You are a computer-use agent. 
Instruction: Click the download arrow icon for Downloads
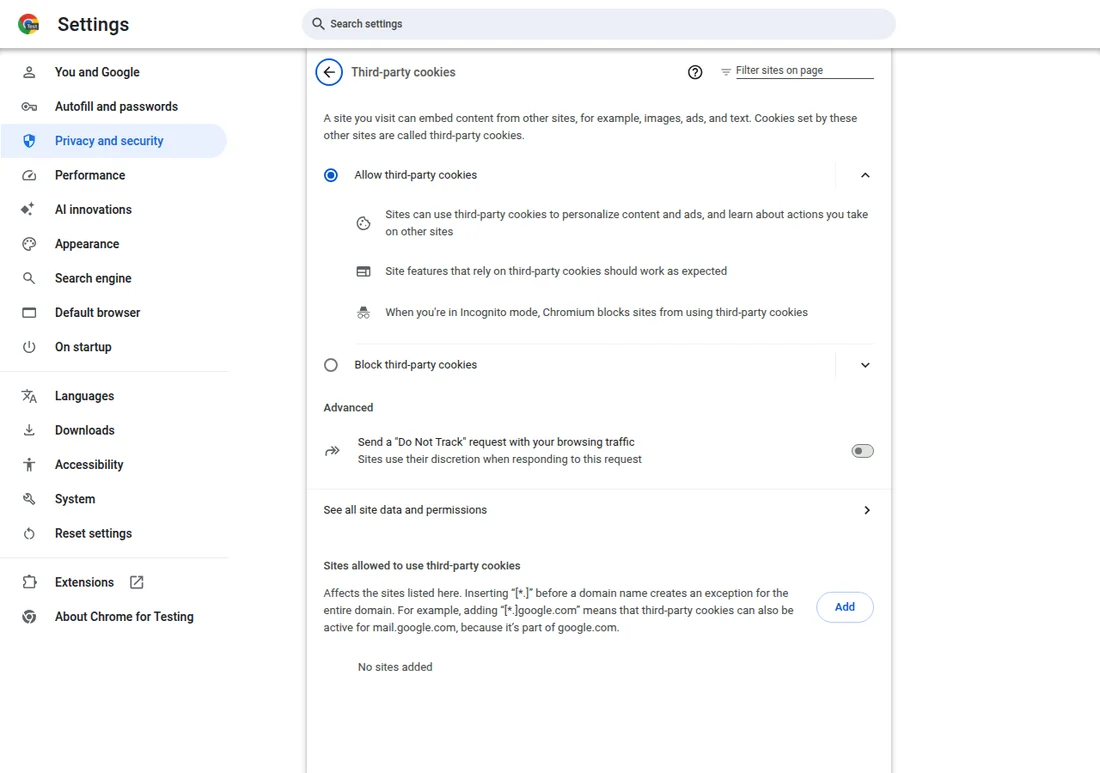click(x=29, y=430)
